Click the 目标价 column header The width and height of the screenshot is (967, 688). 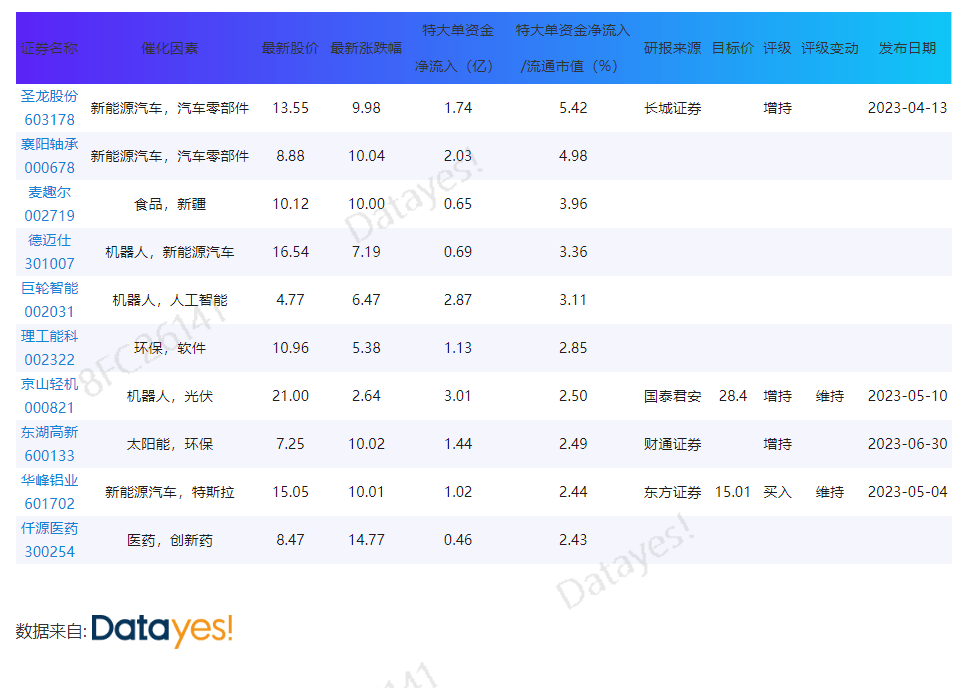(733, 48)
